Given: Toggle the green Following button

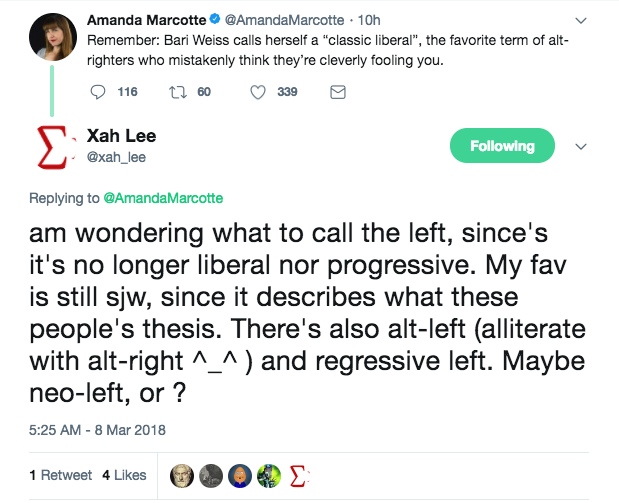Looking at the screenshot, I should click(502, 146).
